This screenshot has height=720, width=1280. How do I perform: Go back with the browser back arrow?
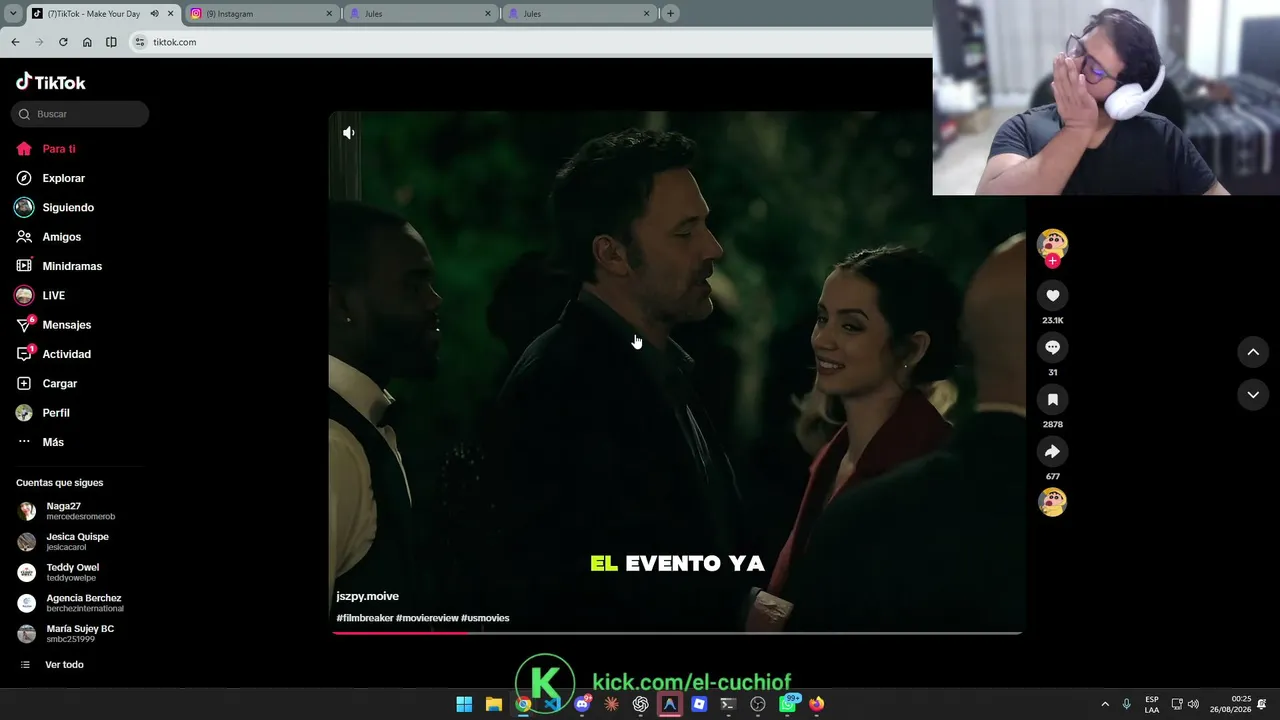(15, 42)
